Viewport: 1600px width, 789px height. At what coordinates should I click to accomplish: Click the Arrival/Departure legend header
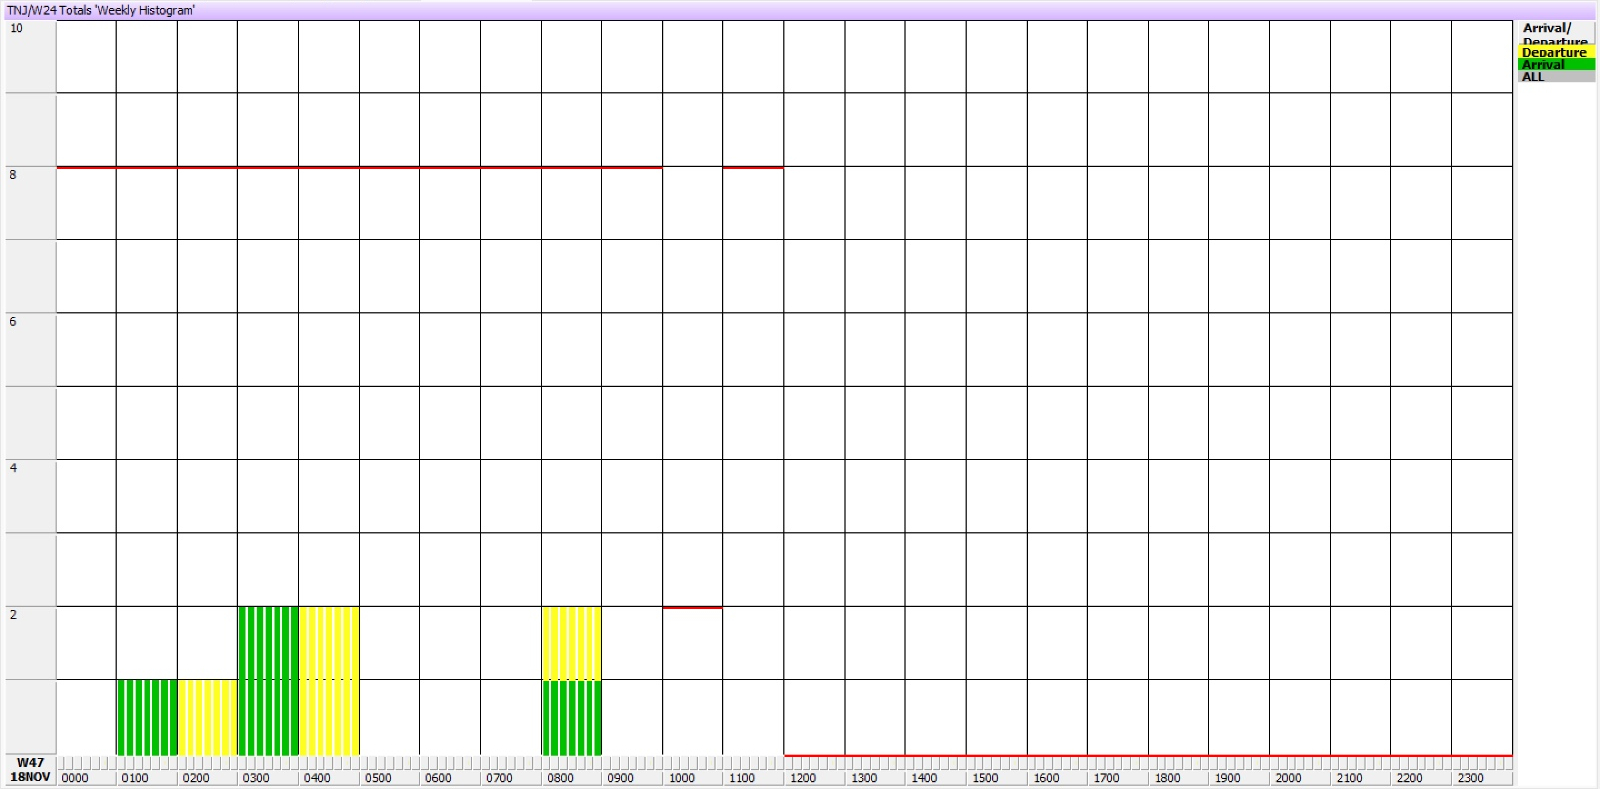click(x=1555, y=32)
